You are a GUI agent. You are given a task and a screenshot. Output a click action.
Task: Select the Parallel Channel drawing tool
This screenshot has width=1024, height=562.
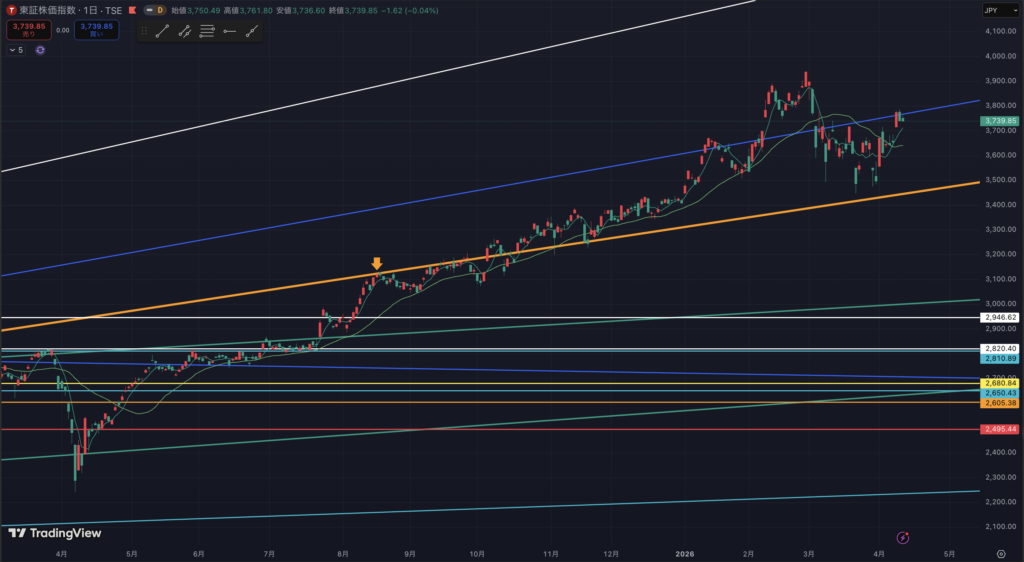[185, 31]
